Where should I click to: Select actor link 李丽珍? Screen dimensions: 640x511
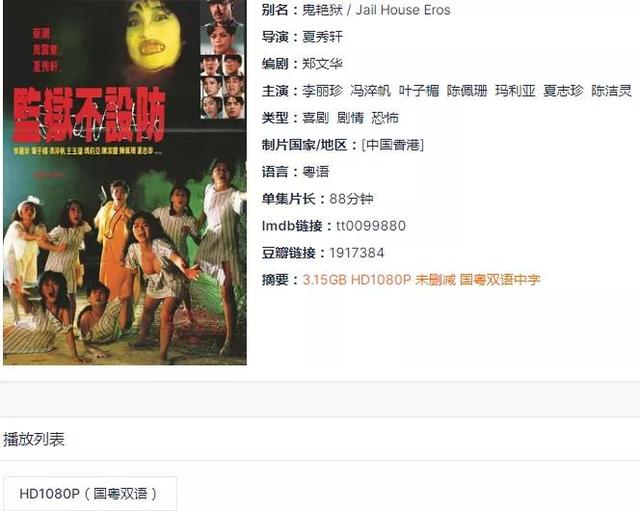(x=322, y=91)
